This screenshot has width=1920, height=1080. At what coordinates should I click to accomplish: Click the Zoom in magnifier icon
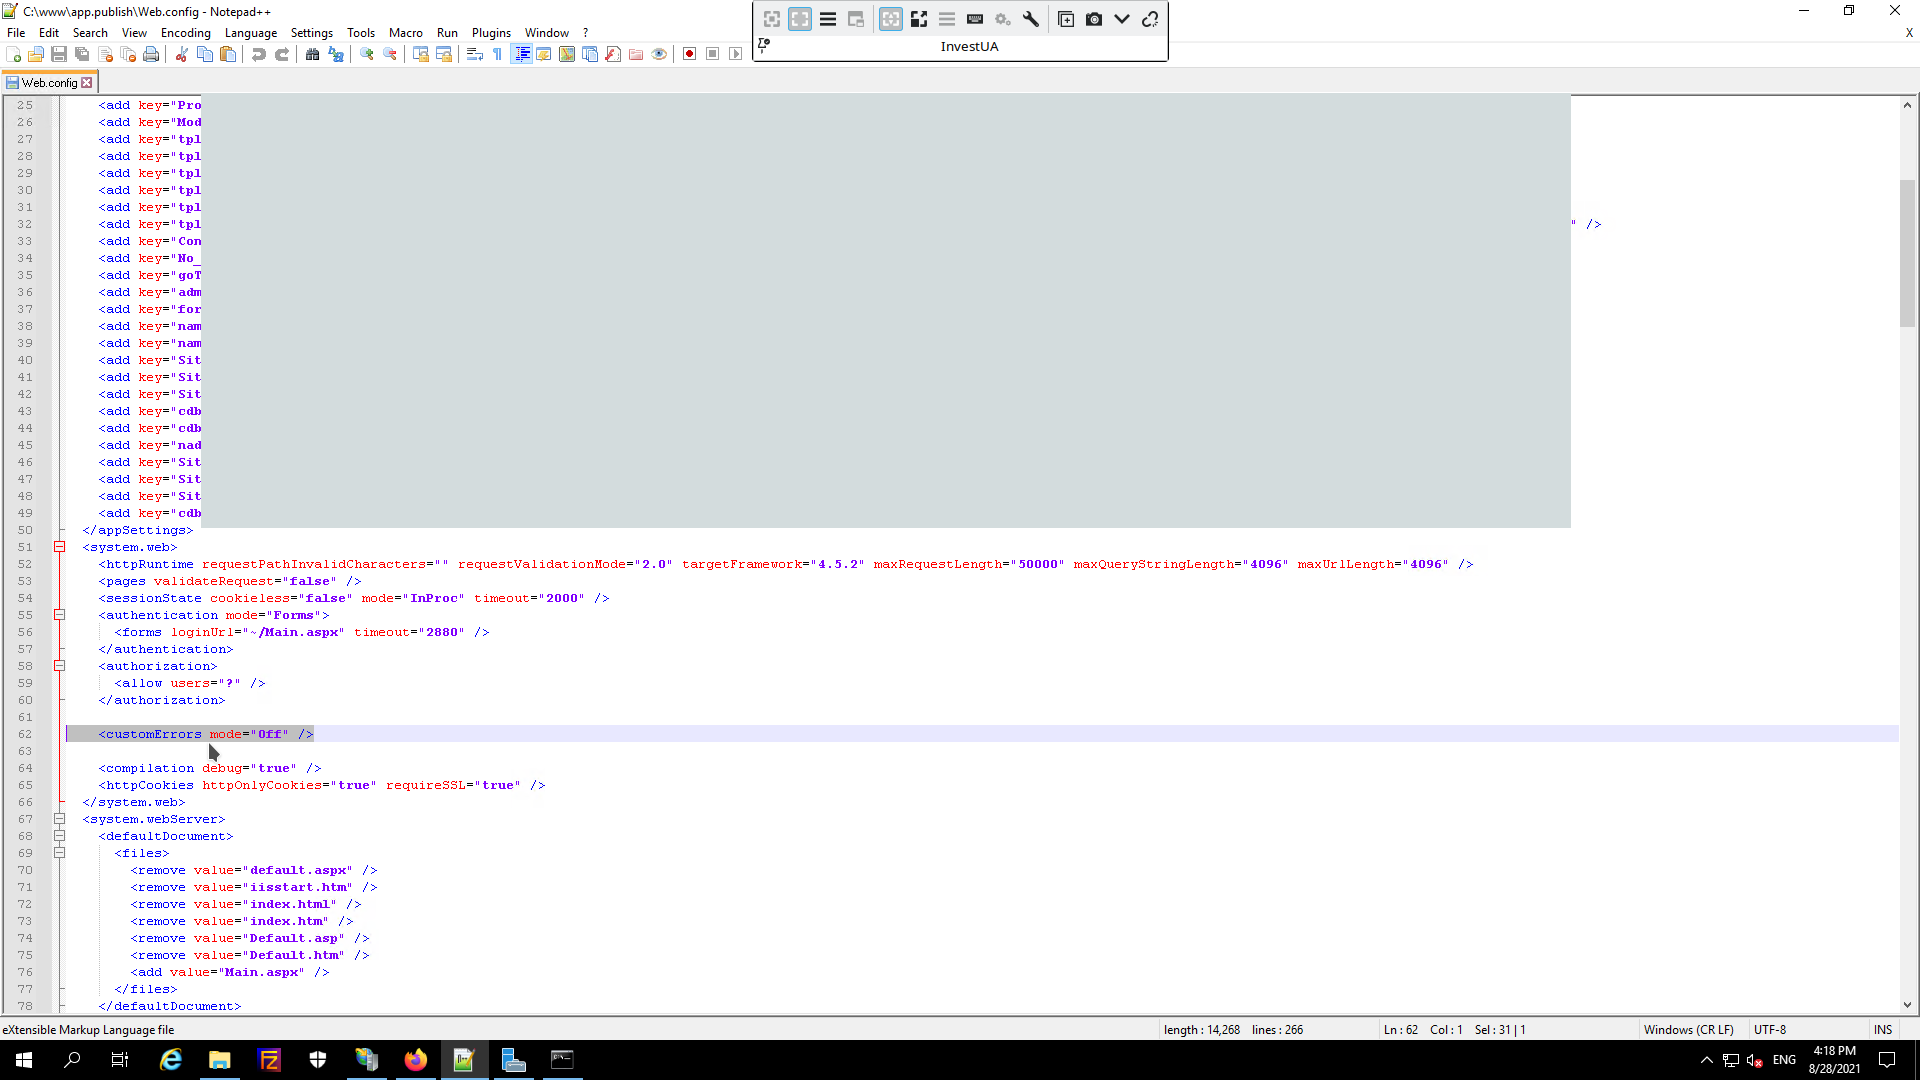point(367,54)
